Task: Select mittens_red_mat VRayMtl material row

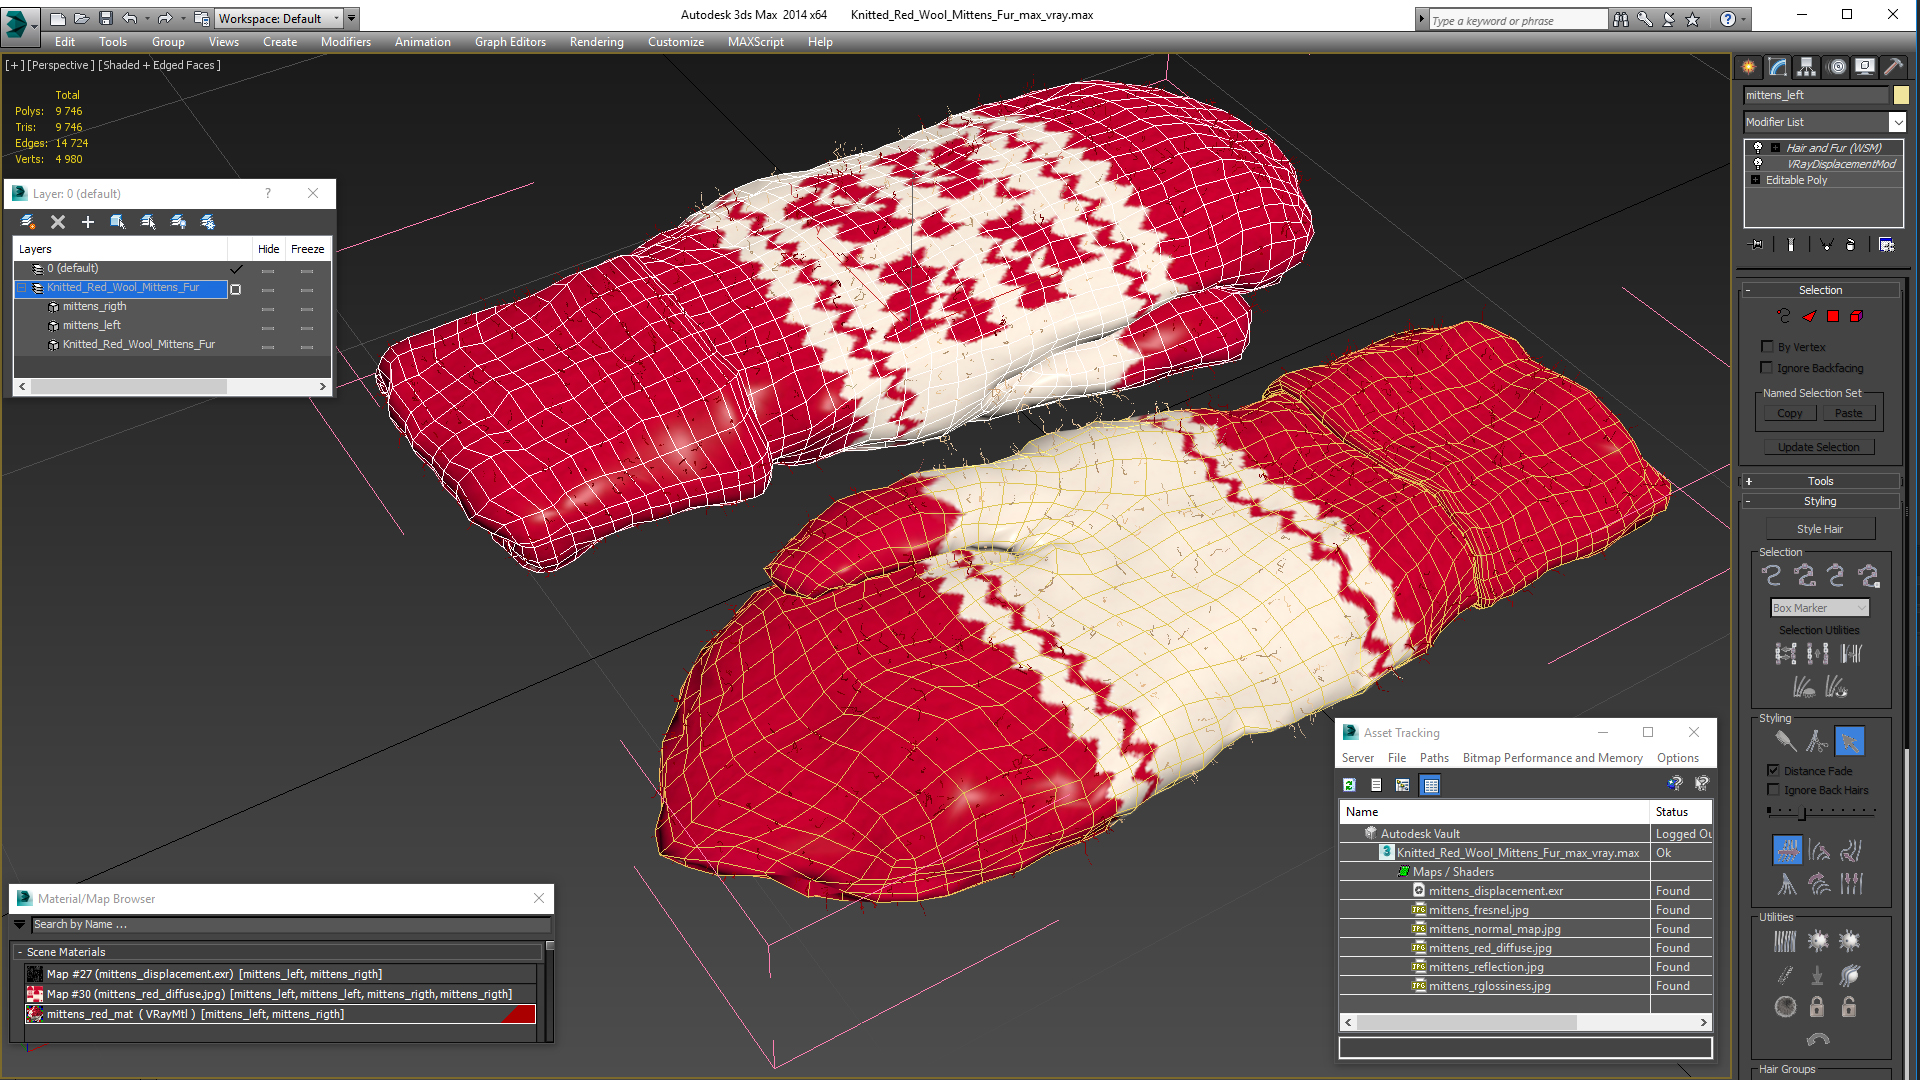Action: pyautogui.click(x=280, y=1014)
